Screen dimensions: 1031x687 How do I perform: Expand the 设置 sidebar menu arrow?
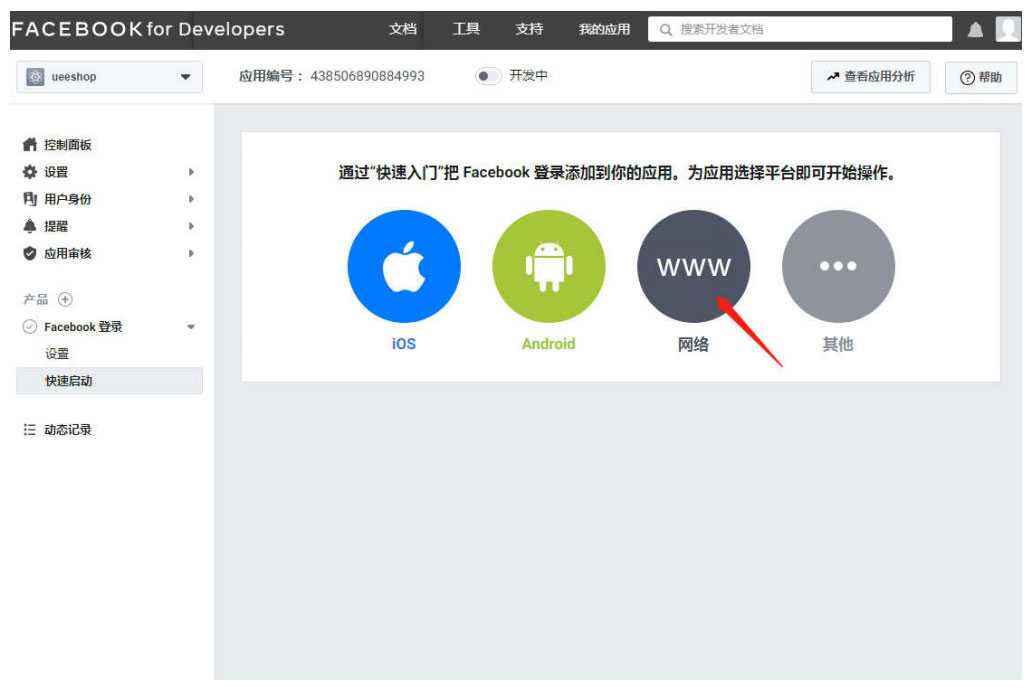tap(191, 172)
